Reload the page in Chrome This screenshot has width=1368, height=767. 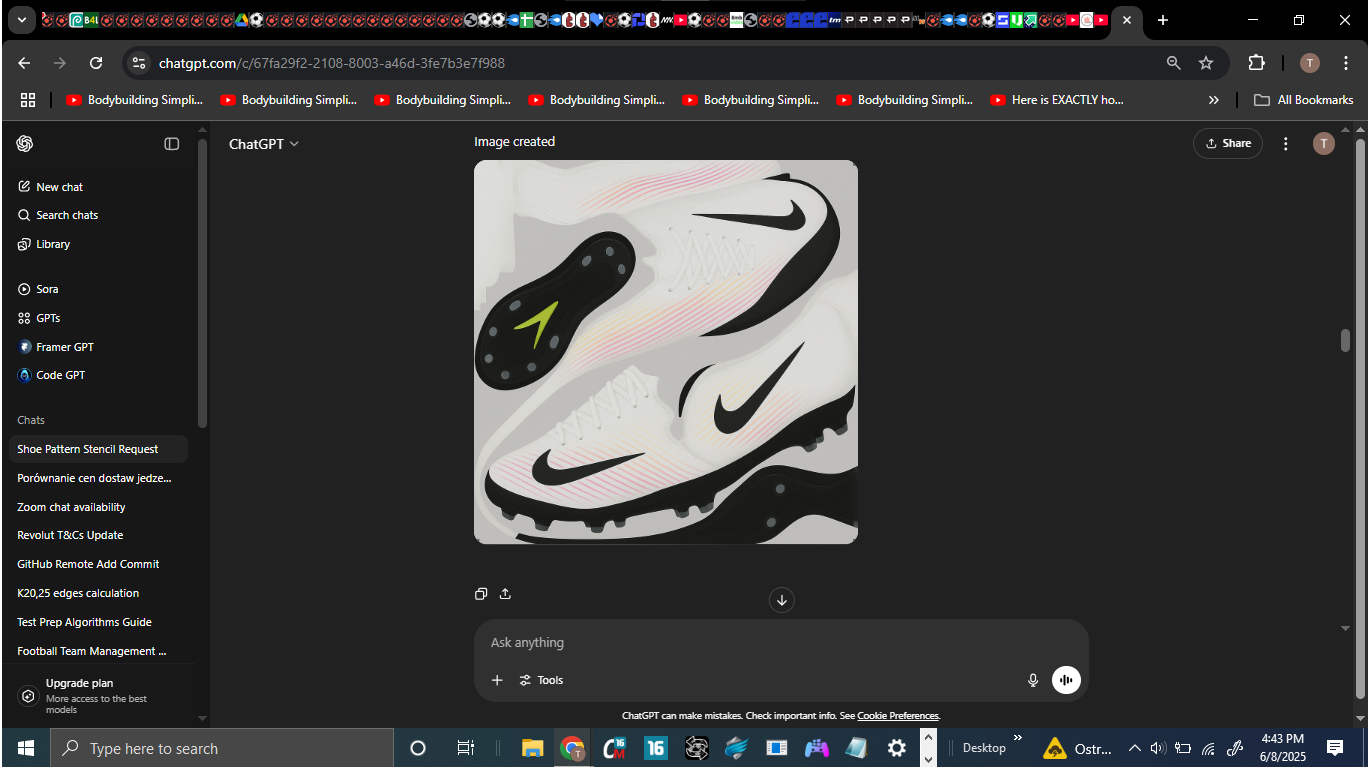96,63
